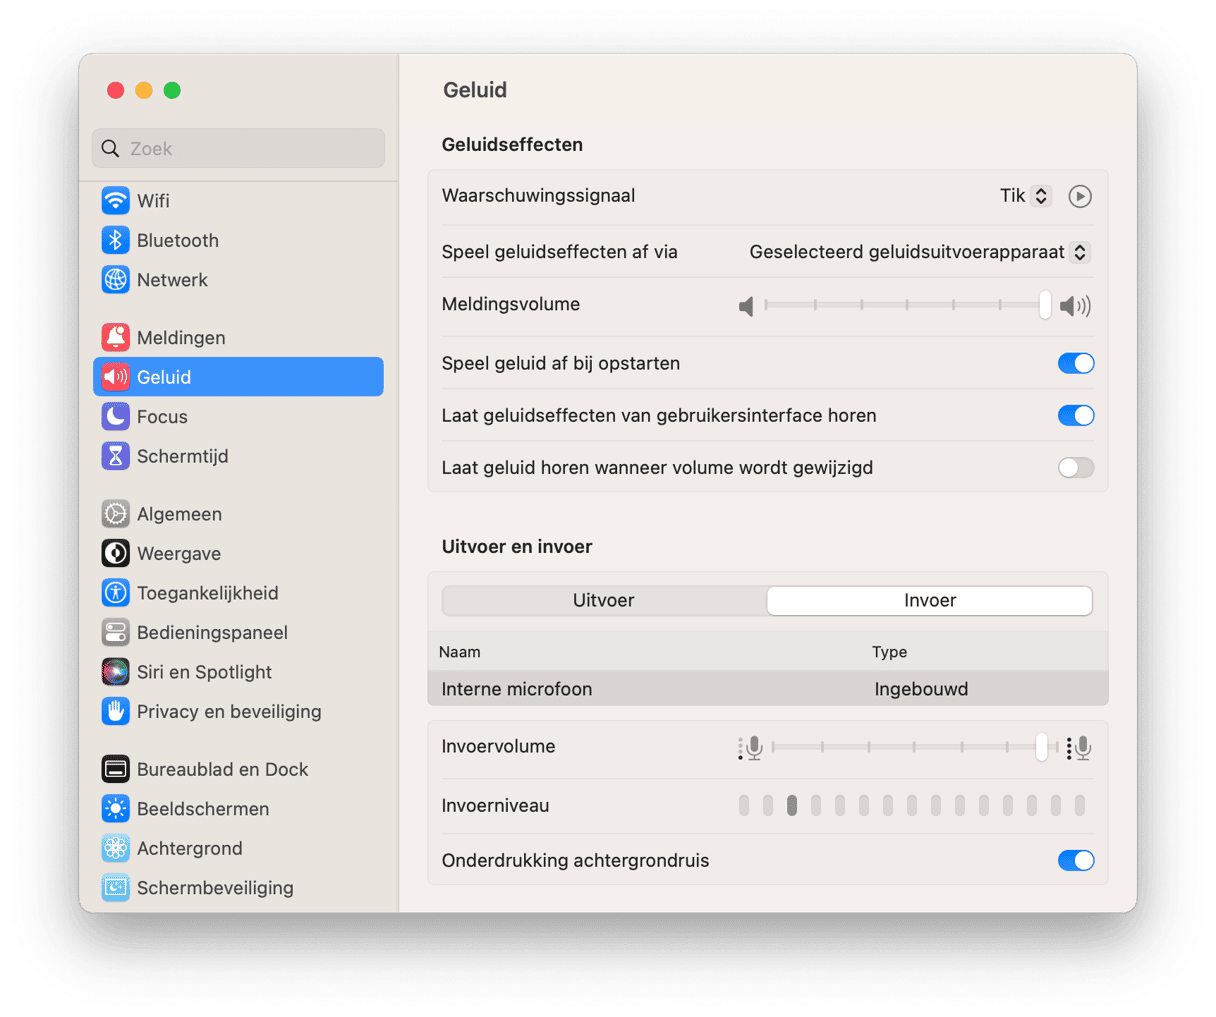Click the Geluid page title
The image size is (1216, 1017).
[x=475, y=90]
